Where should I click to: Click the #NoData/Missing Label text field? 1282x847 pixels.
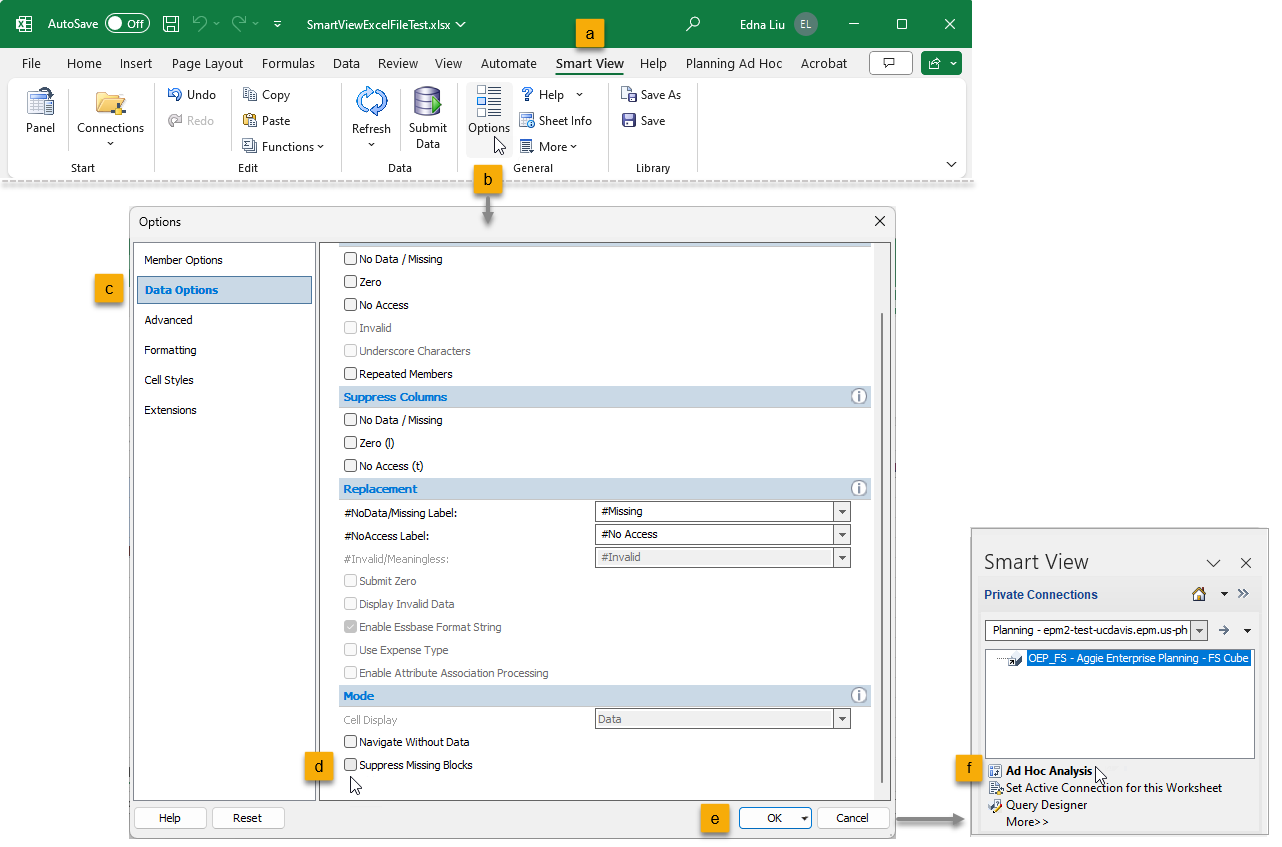pyautogui.click(x=714, y=511)
